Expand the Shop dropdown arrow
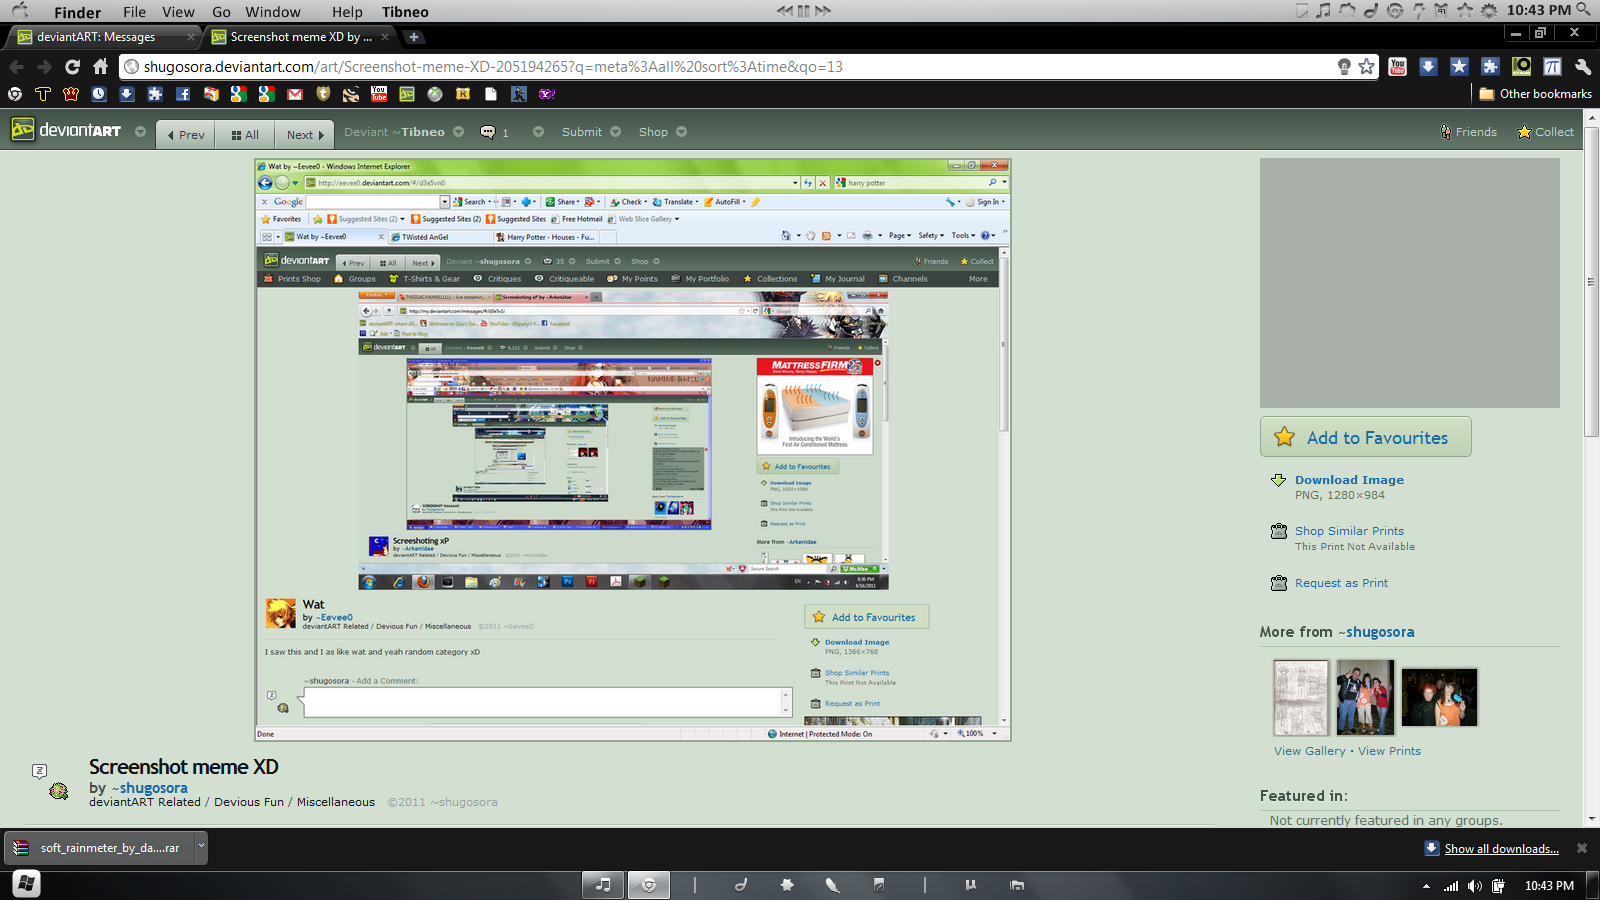This screenshot has height=900, width=1600. pyautogui.click(x=681, y=132)
